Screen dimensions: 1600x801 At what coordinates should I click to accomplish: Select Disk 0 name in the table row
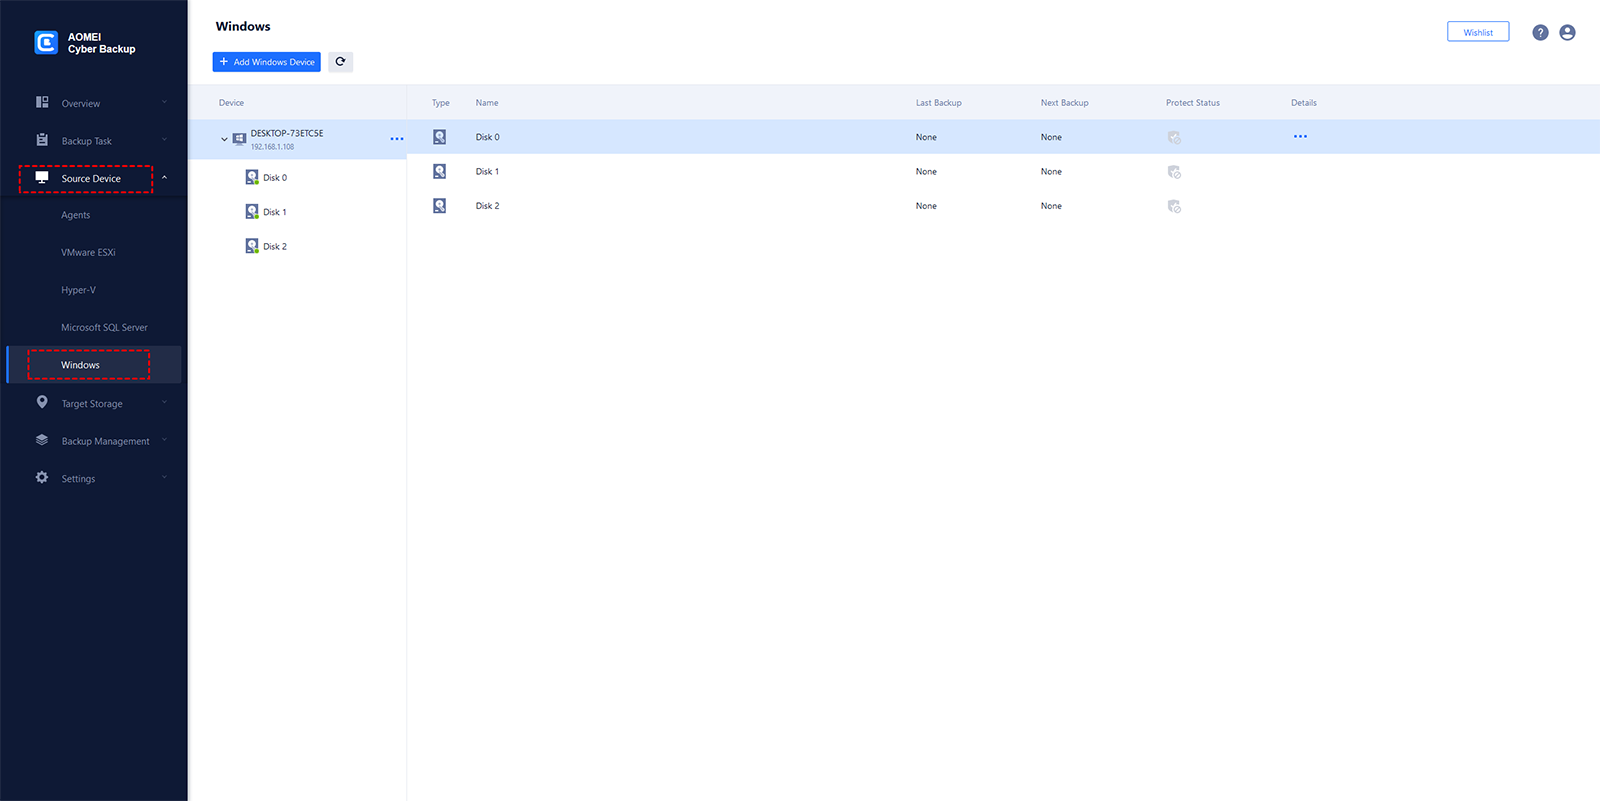tap(488, 137)
